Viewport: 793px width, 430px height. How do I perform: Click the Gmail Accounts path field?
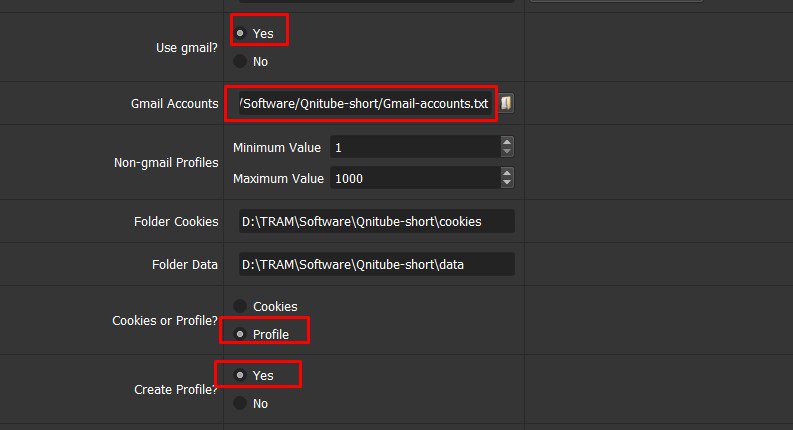coord(365,103)
